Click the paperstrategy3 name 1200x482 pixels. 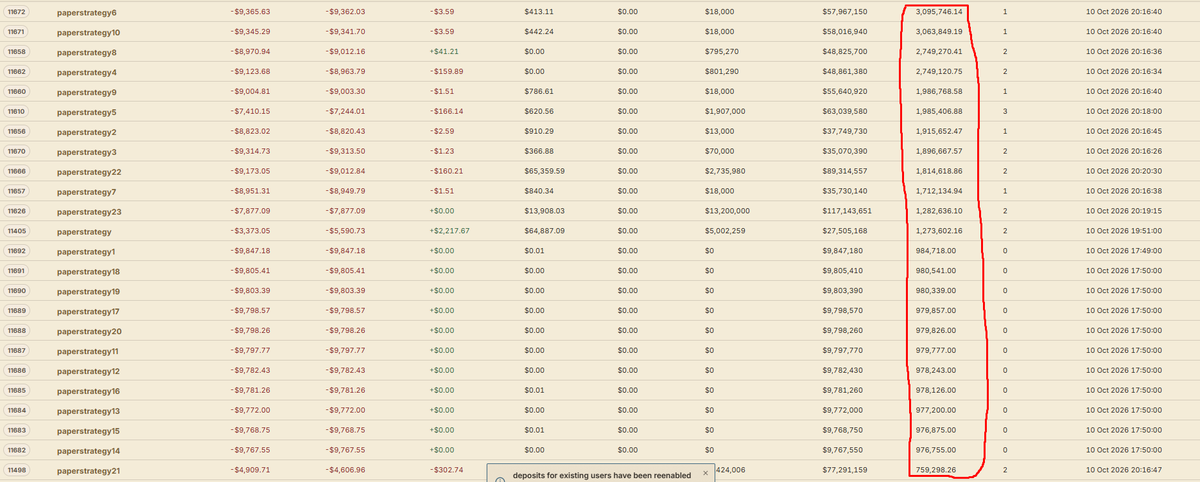tap(87, 152)
